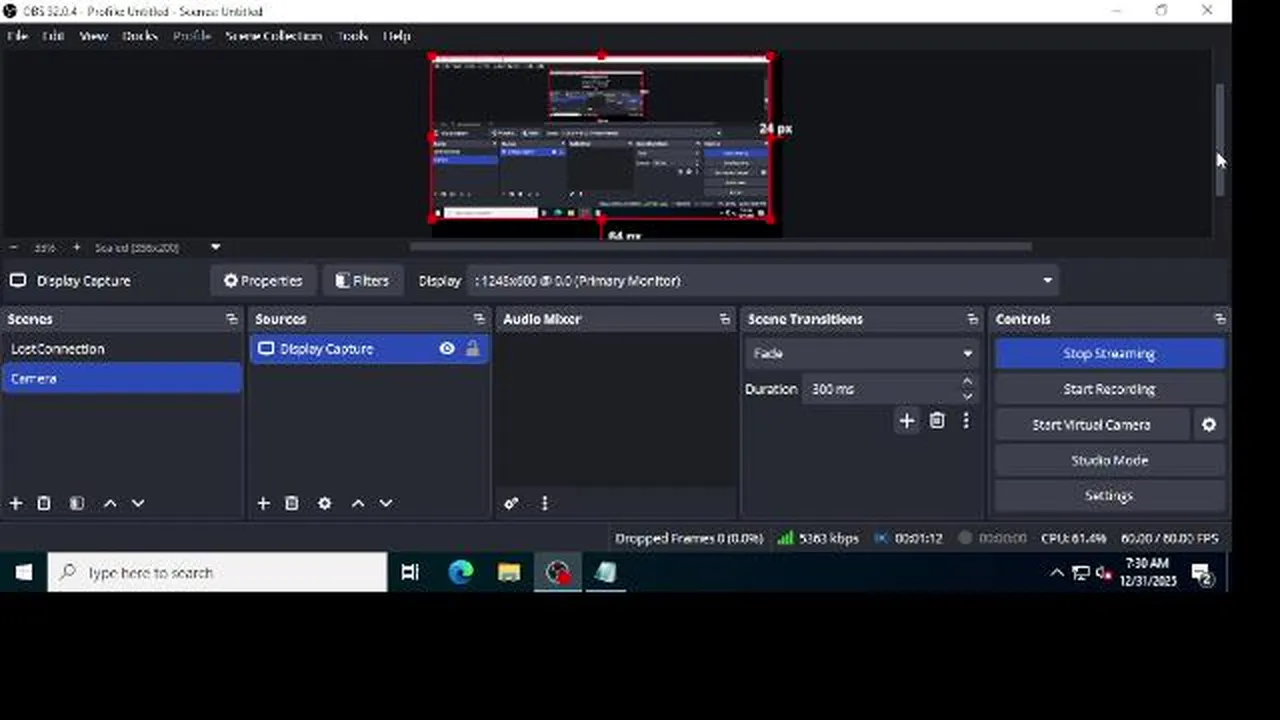Open the Docks menu
The height and width of the screenshot is (720, 1280).
[x=140, y=36]
